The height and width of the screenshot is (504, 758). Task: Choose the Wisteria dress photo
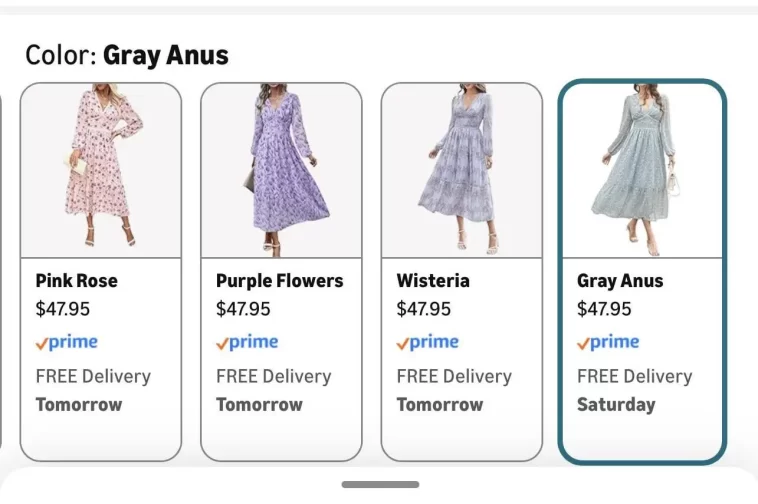pos(461,170)
